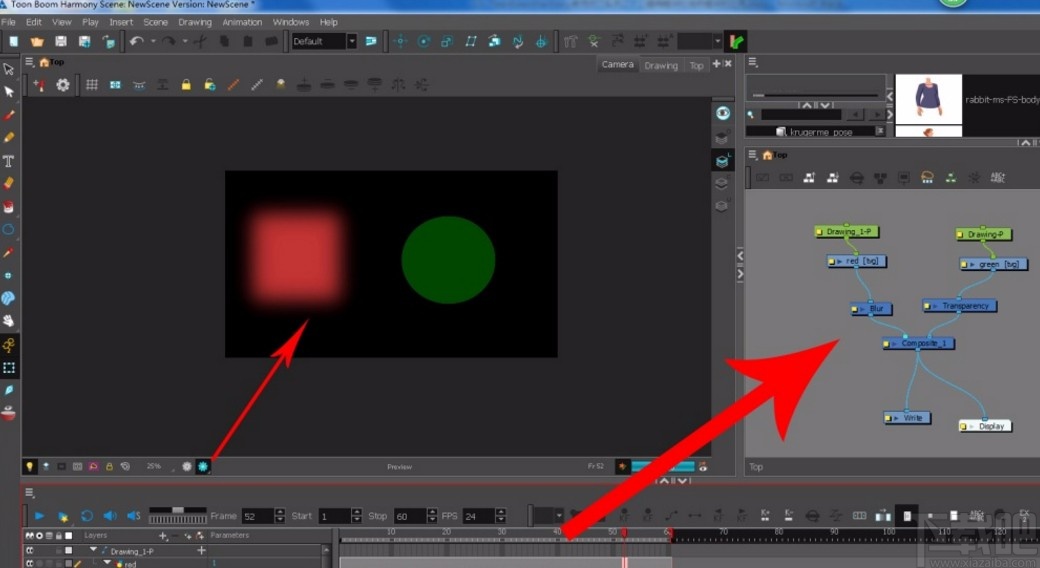
Task: Adjust the library preview size slider
Action: click(x=815, y=96)
